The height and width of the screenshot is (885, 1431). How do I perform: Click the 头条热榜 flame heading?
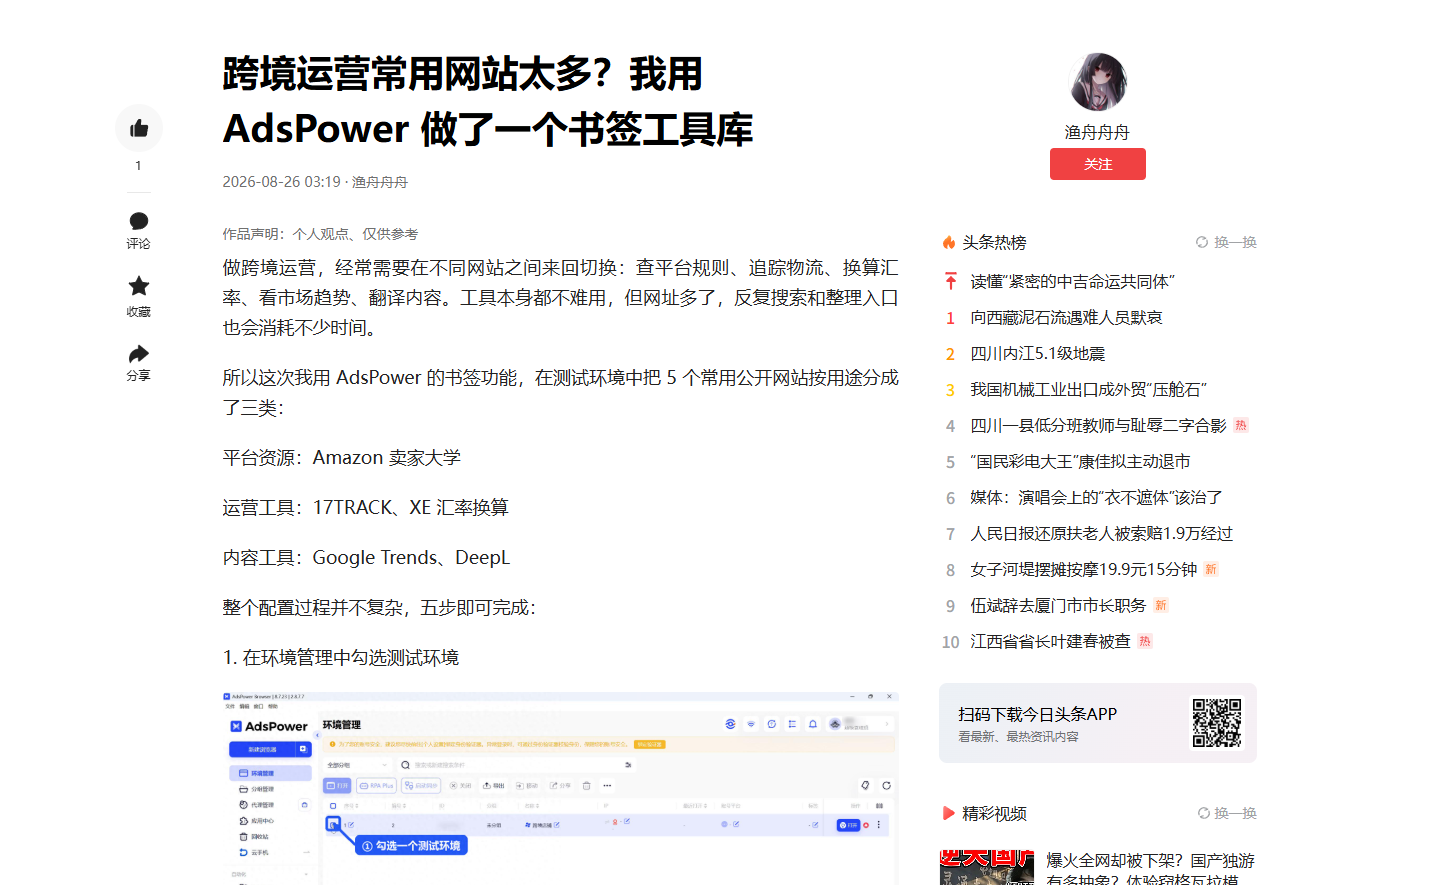pos(984,242)
